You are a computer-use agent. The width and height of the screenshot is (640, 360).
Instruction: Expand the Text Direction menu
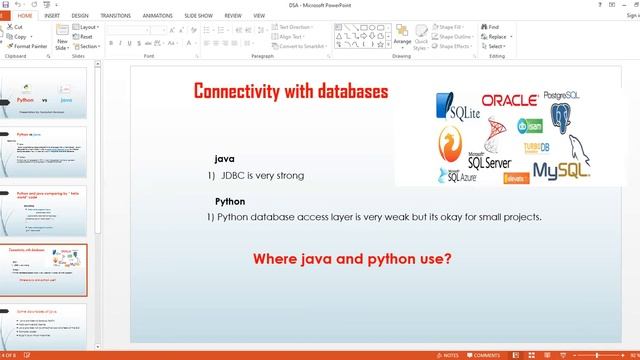click(x=293, y=27)
